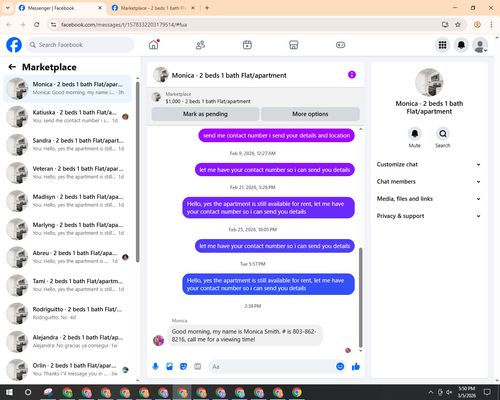The image size is (500, 400).
Task: Open the Friends icon in top navigation
Action: [x=200, y=45]
